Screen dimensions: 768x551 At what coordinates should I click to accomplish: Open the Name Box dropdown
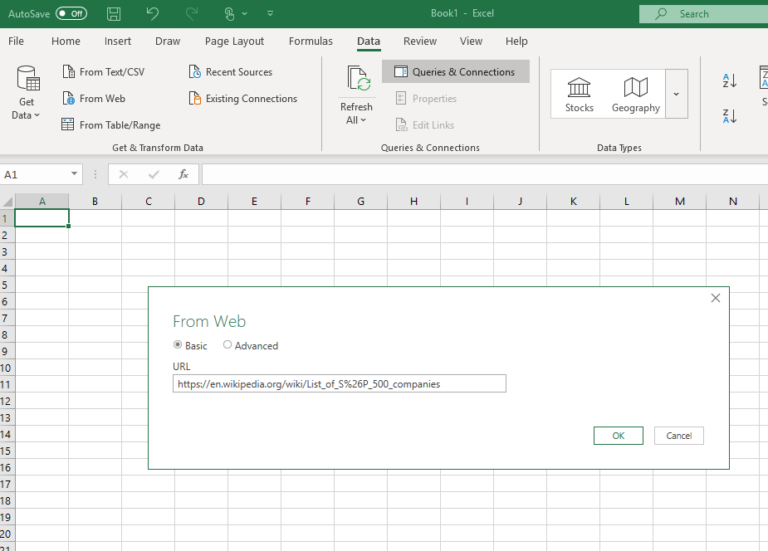click(x=75, y=174)
